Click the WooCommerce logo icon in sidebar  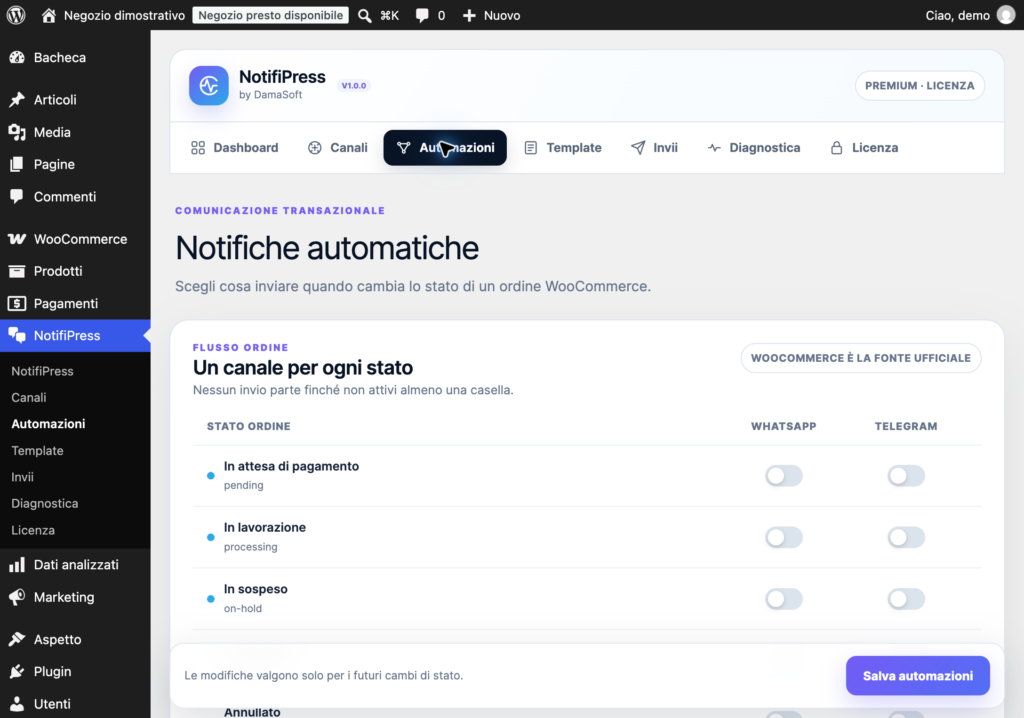[17, 239]
